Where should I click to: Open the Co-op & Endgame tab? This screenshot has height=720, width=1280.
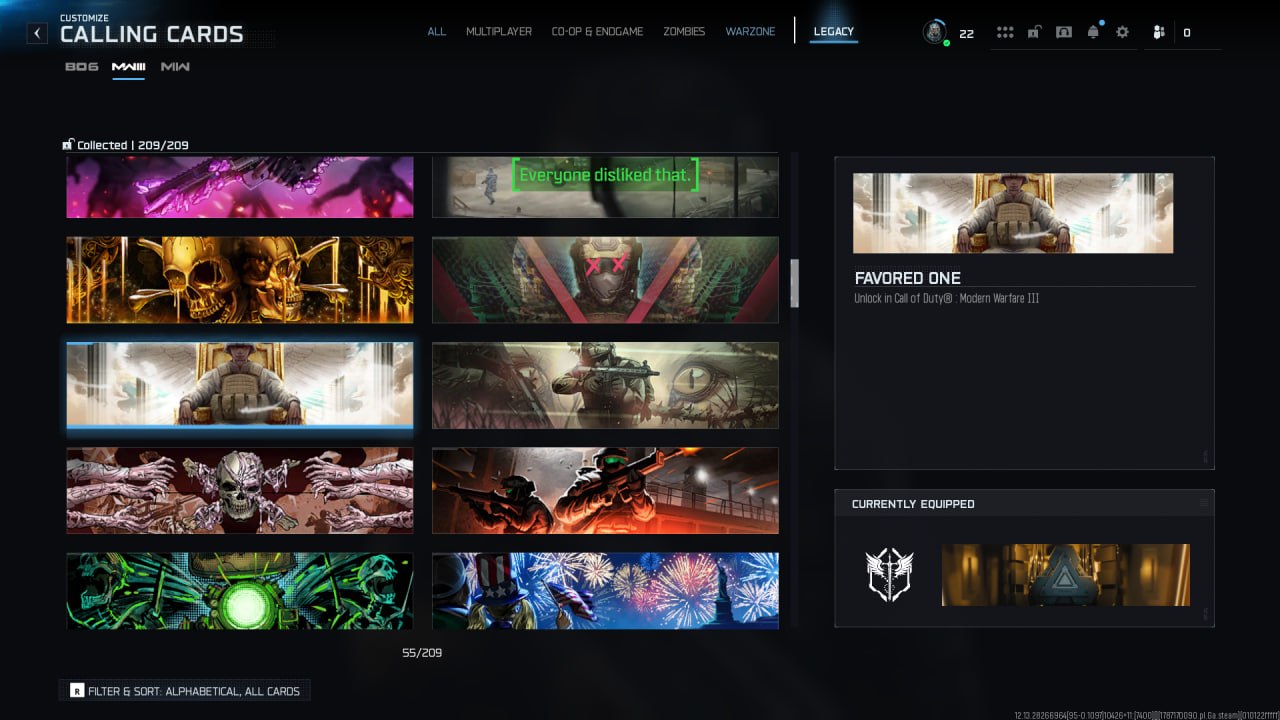[x=598, y=32]
